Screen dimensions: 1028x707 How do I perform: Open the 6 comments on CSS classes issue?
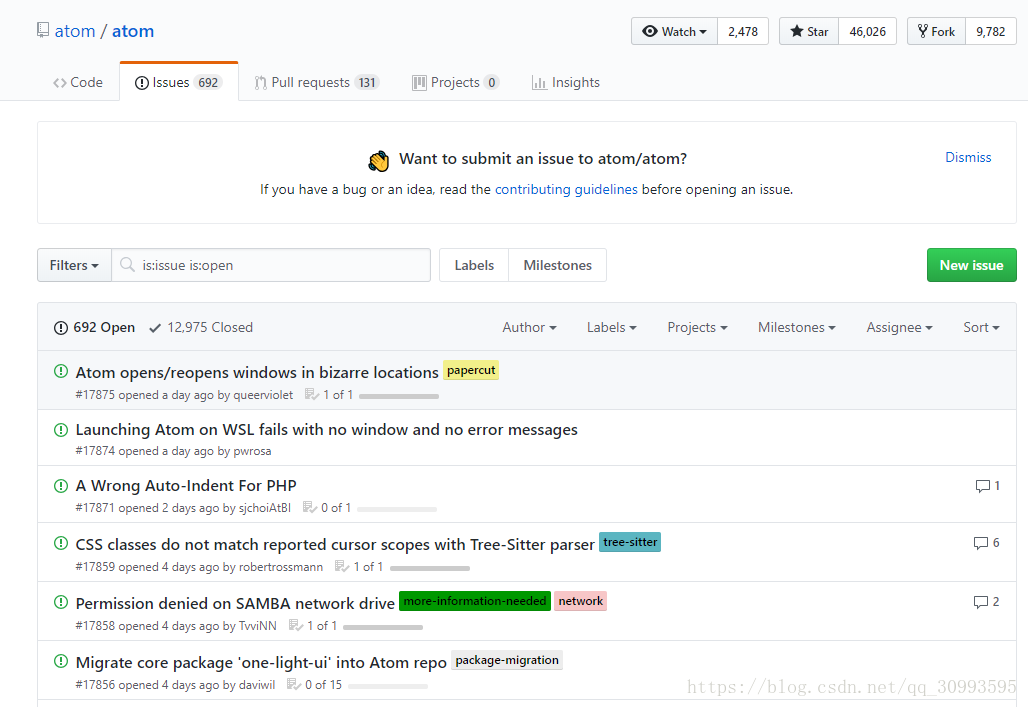click(x=987, y=543)
